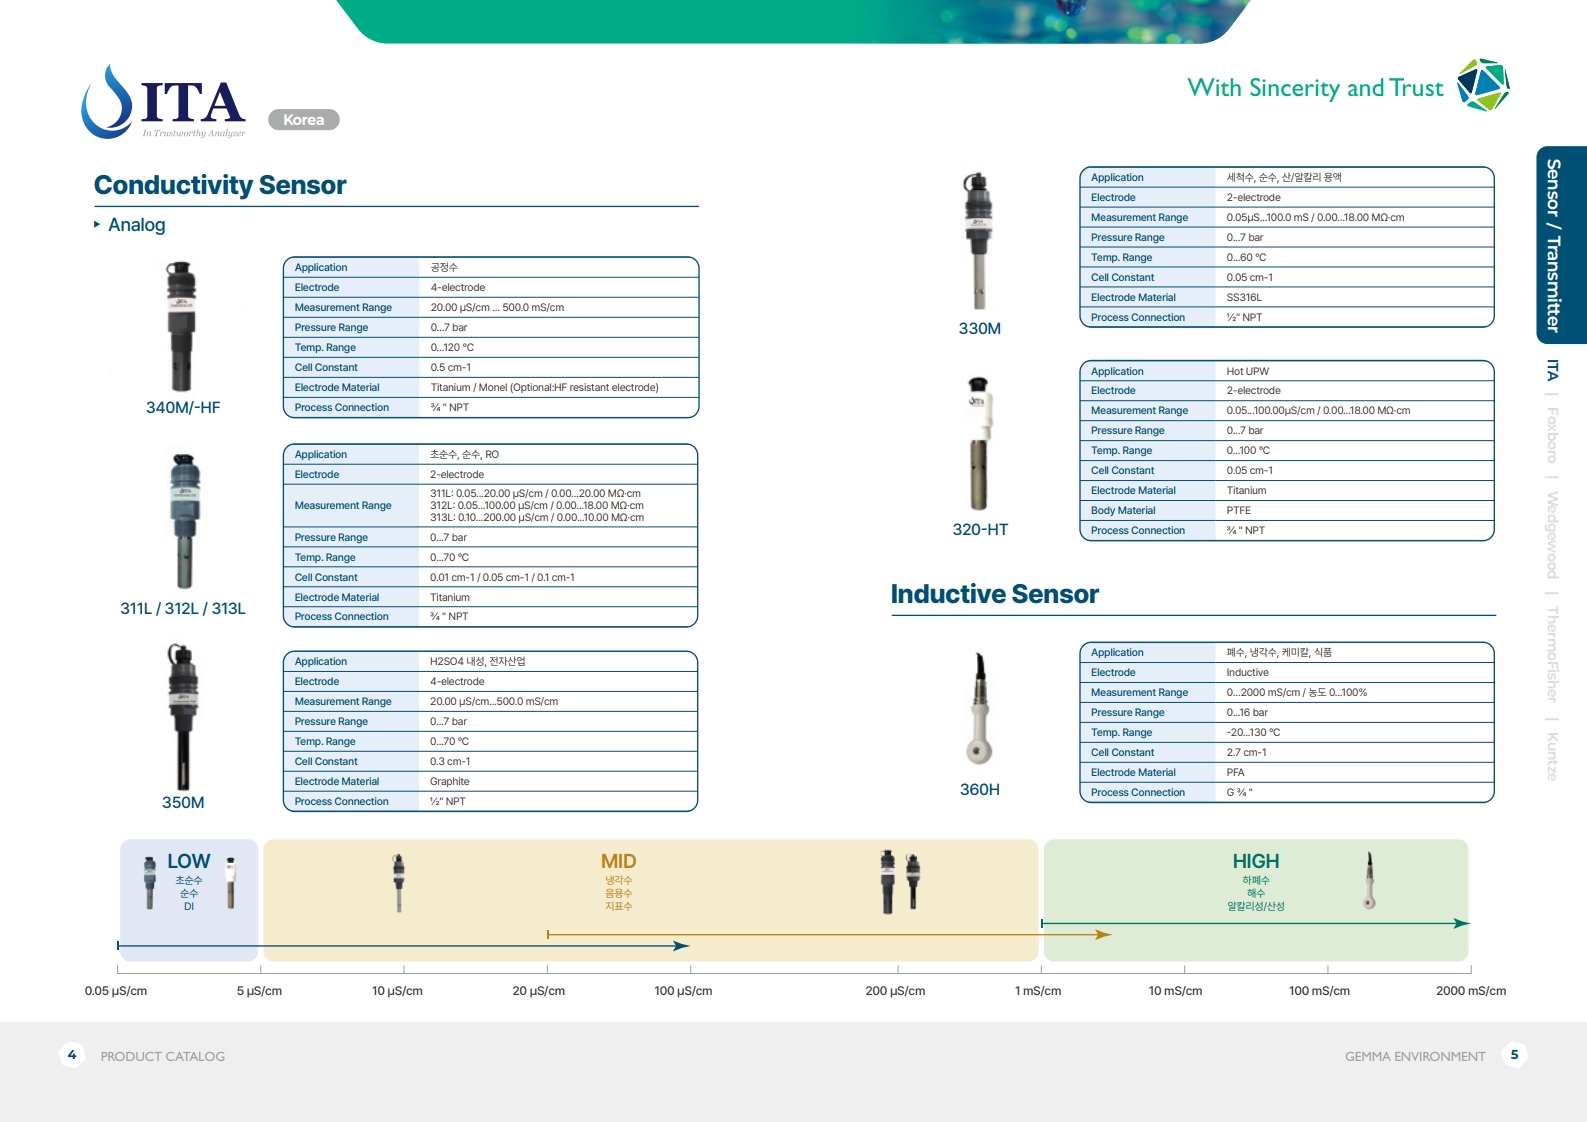Click the GEMMA ENVIRONMENT footer text
Screen dimensions: 1587x1122
(x=1415, y=1056)
